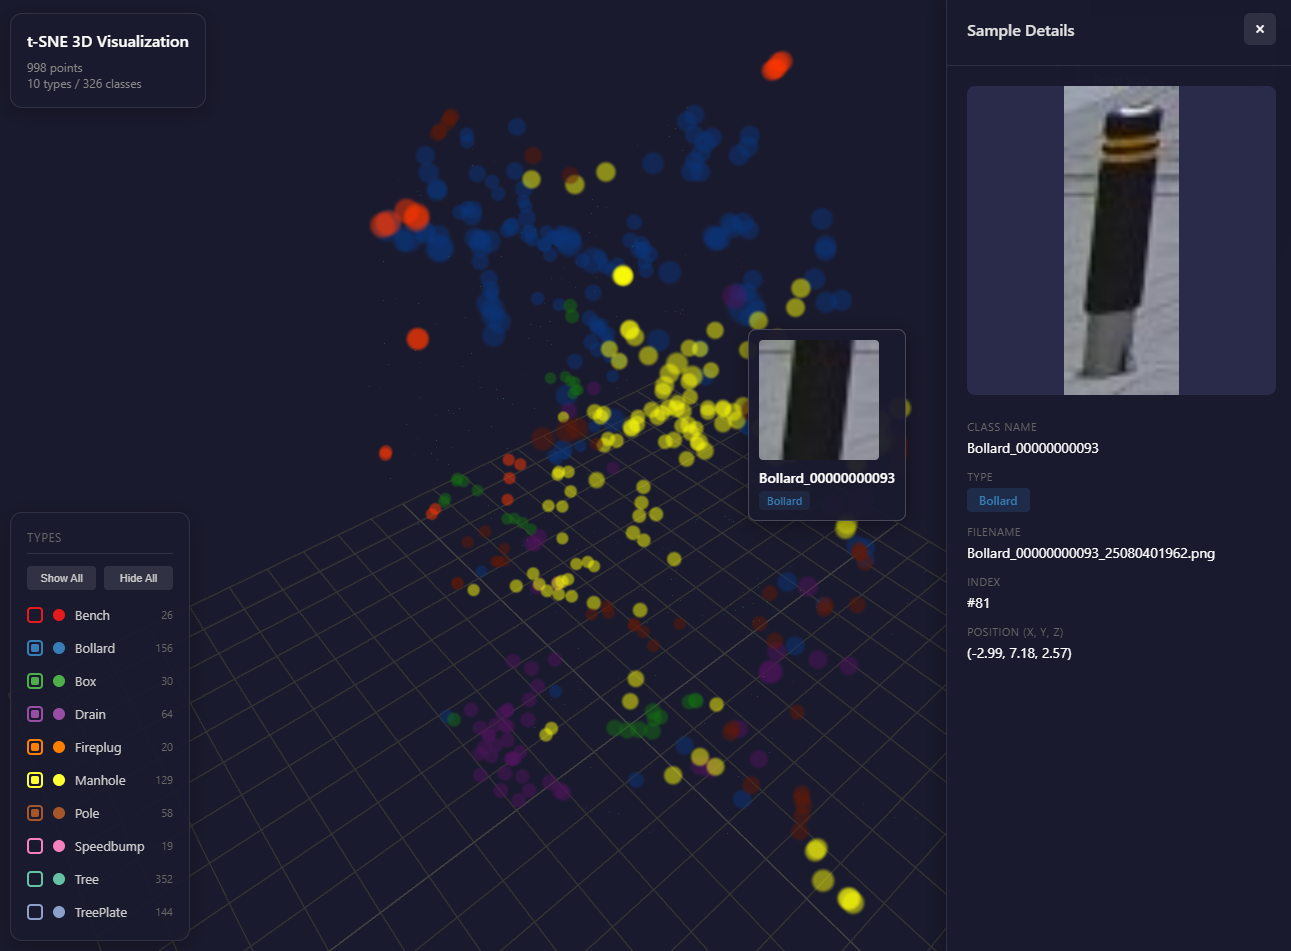This screenshot has height=951, width=1291.
Task: Enable the Tree type checkbox
Action: point(35,879)
